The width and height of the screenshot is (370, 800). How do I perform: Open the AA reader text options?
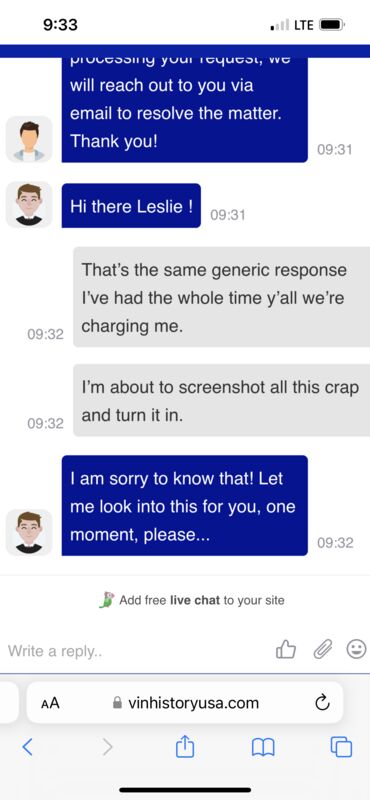(50, 703)
